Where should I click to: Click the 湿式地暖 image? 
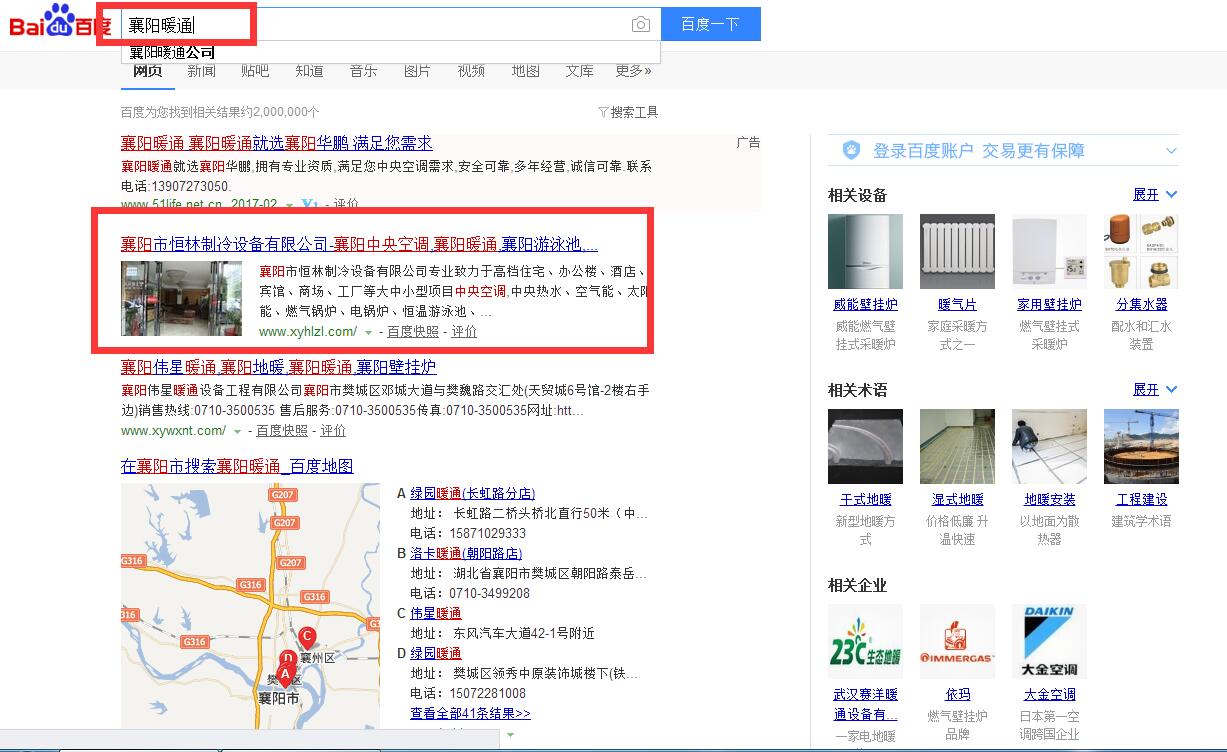(x=957, y=446)
